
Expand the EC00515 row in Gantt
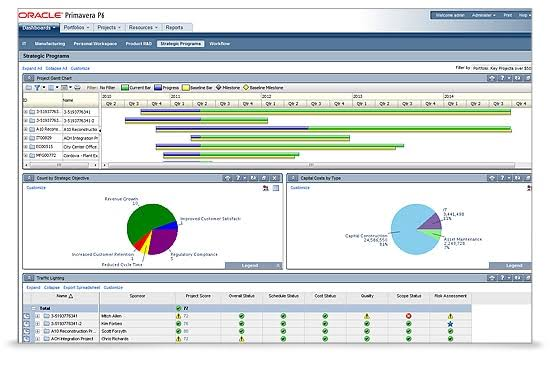pyautogui.click(x=26, y=147)
